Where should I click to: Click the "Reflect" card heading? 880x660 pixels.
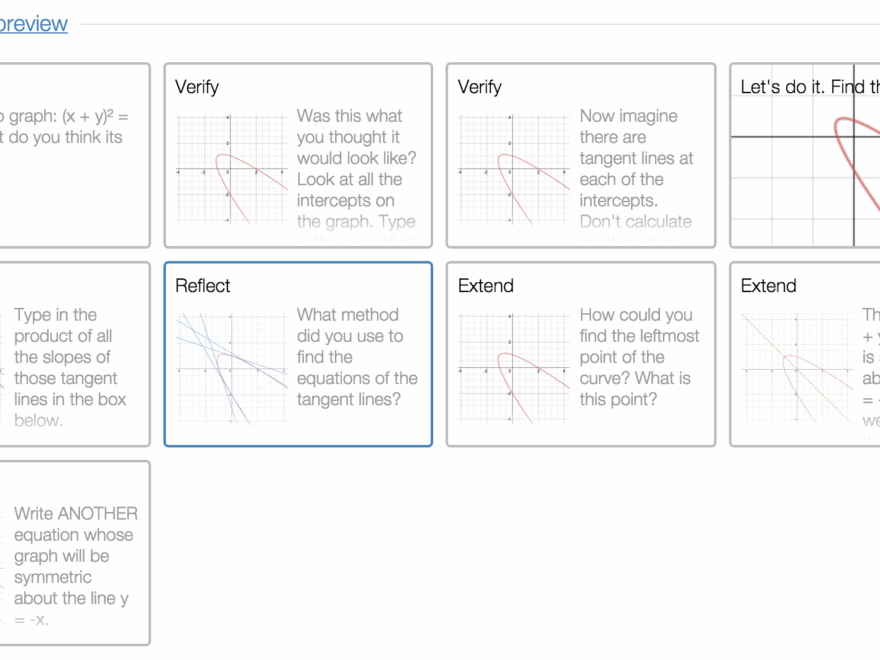tap(203, 286)
